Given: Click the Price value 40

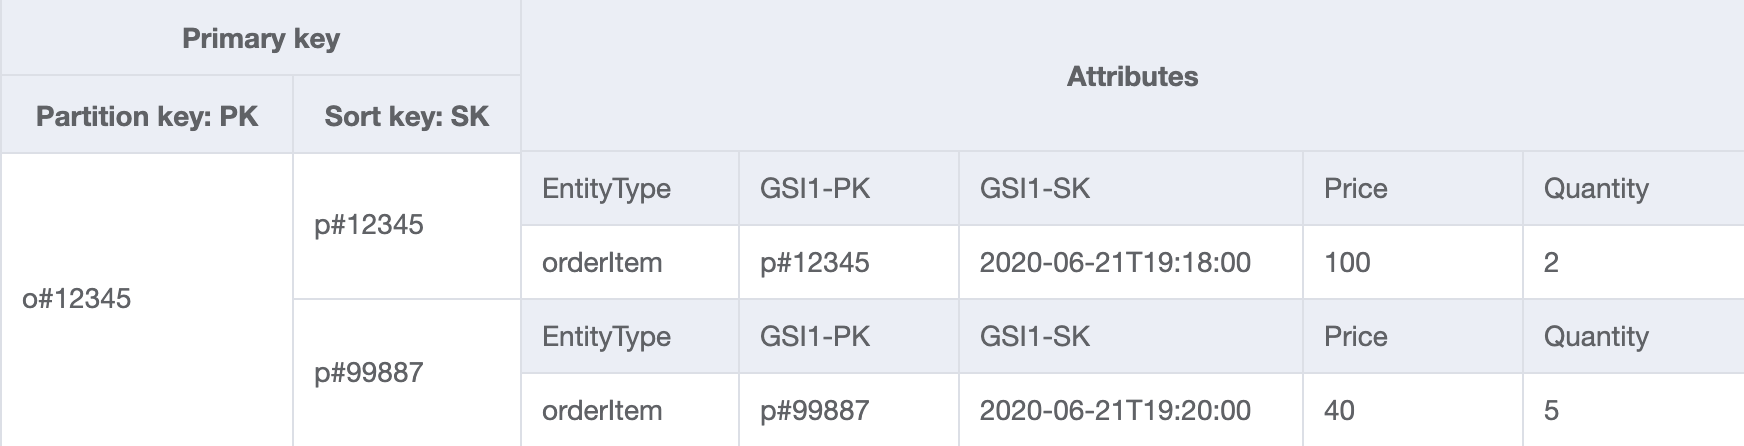Looking at the screenshot, I should click(1339, 410).
